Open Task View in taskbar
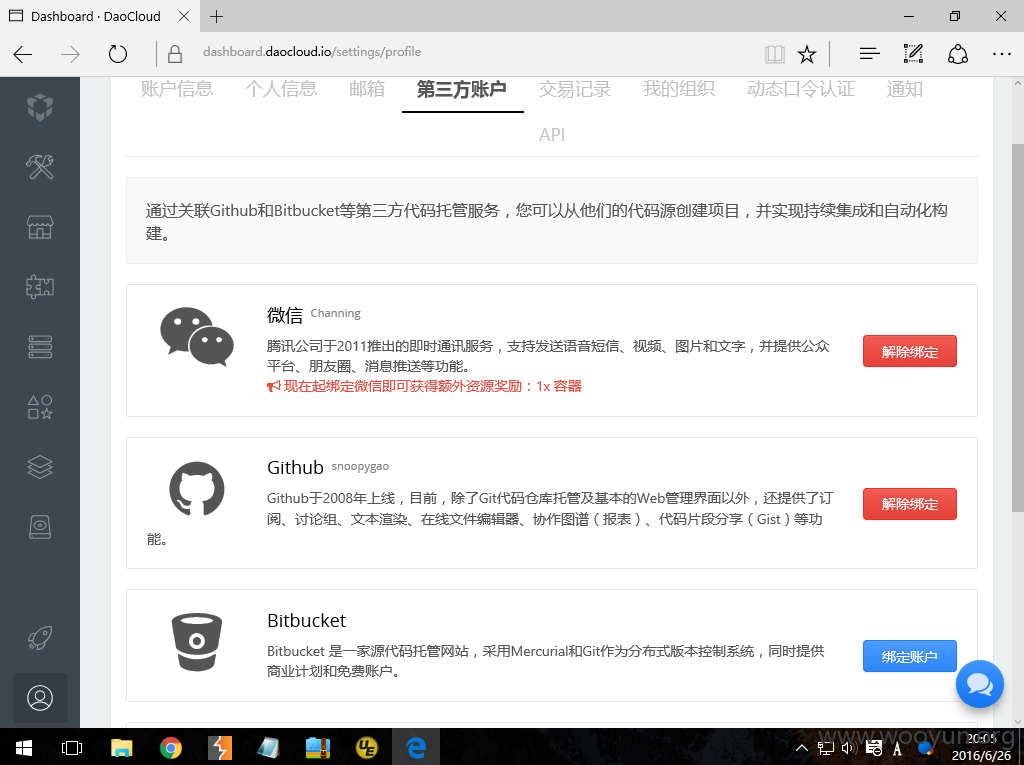 [x=72, y=748]
